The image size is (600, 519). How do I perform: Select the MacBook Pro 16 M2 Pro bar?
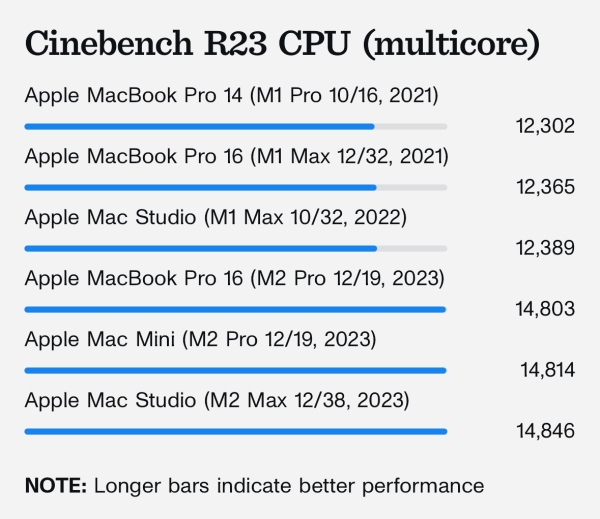[235, 309]
